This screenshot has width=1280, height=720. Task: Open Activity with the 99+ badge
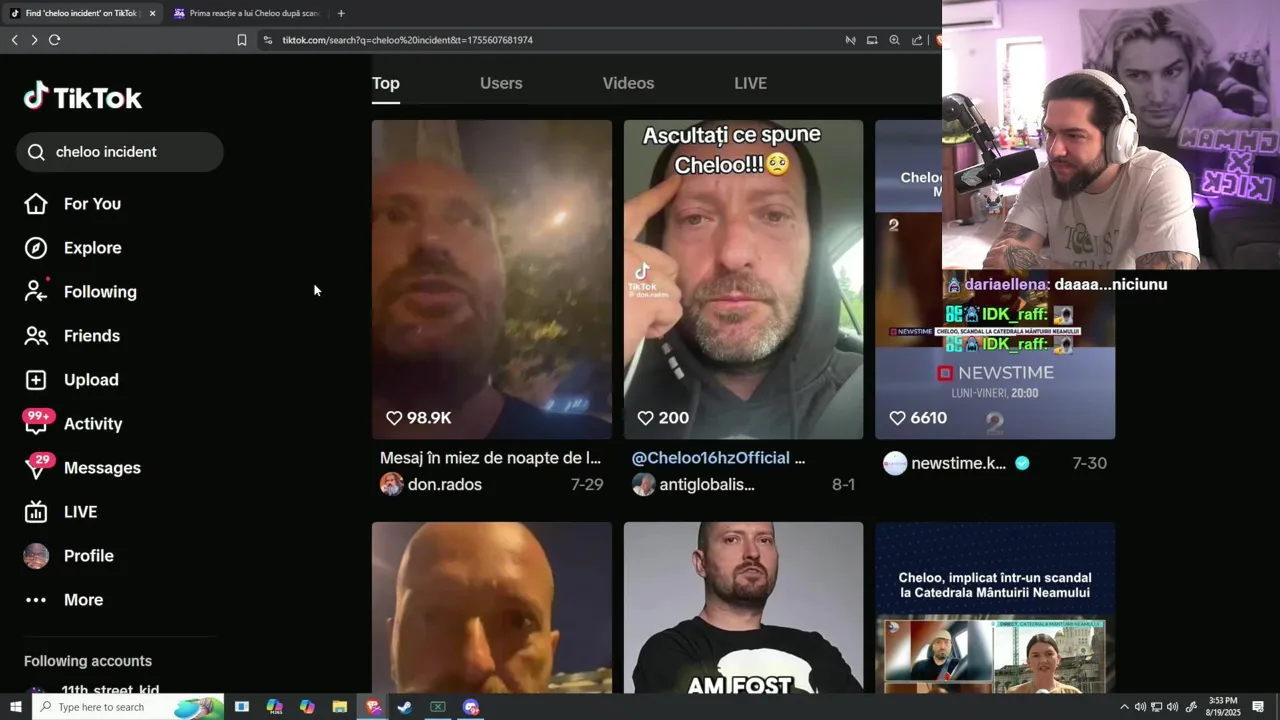click(73, 424)
